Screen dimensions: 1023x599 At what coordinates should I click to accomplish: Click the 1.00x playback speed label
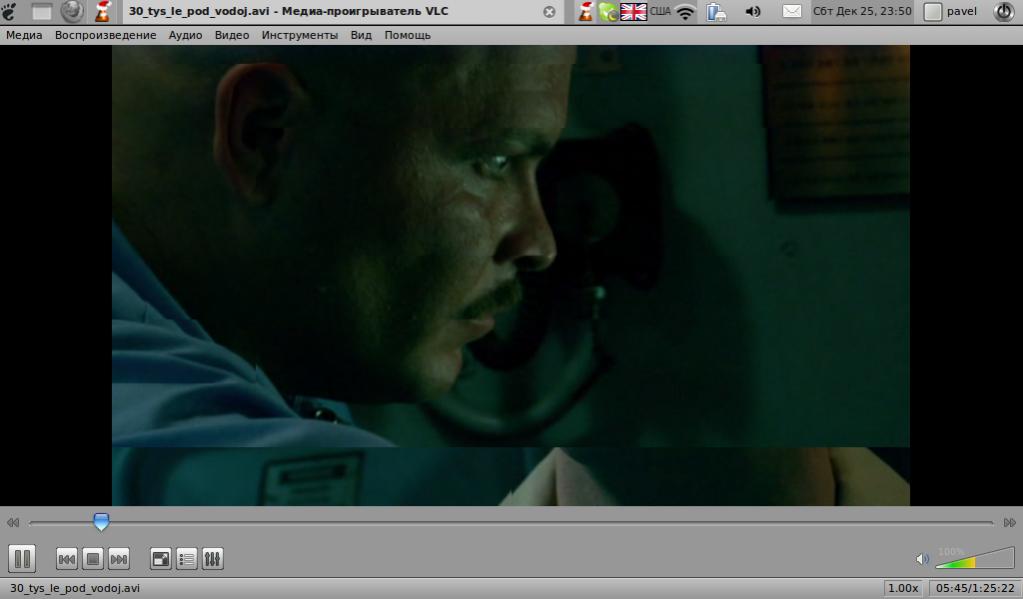pos(903,588)
